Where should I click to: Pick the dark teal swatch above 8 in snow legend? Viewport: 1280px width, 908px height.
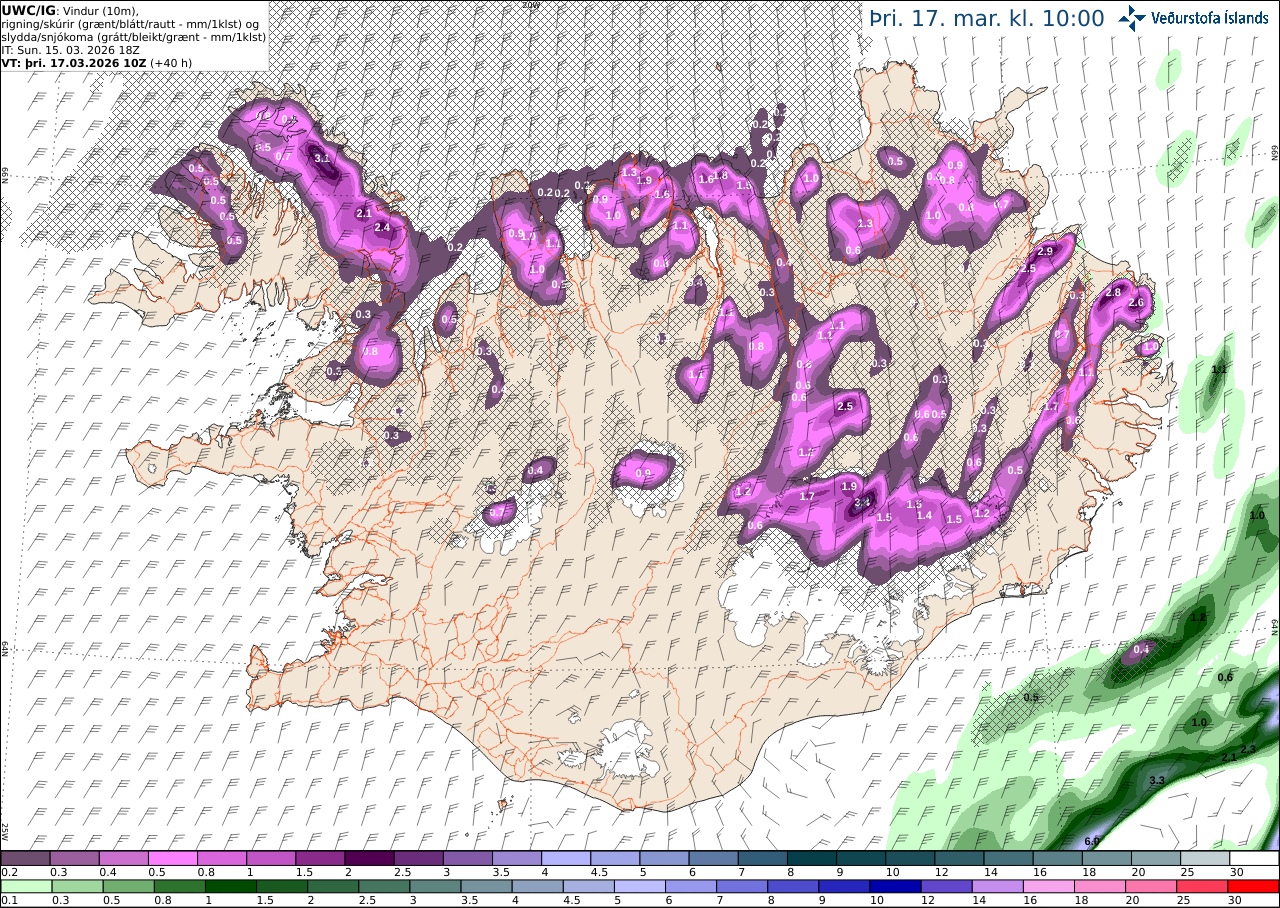click(x=812, y=858)
